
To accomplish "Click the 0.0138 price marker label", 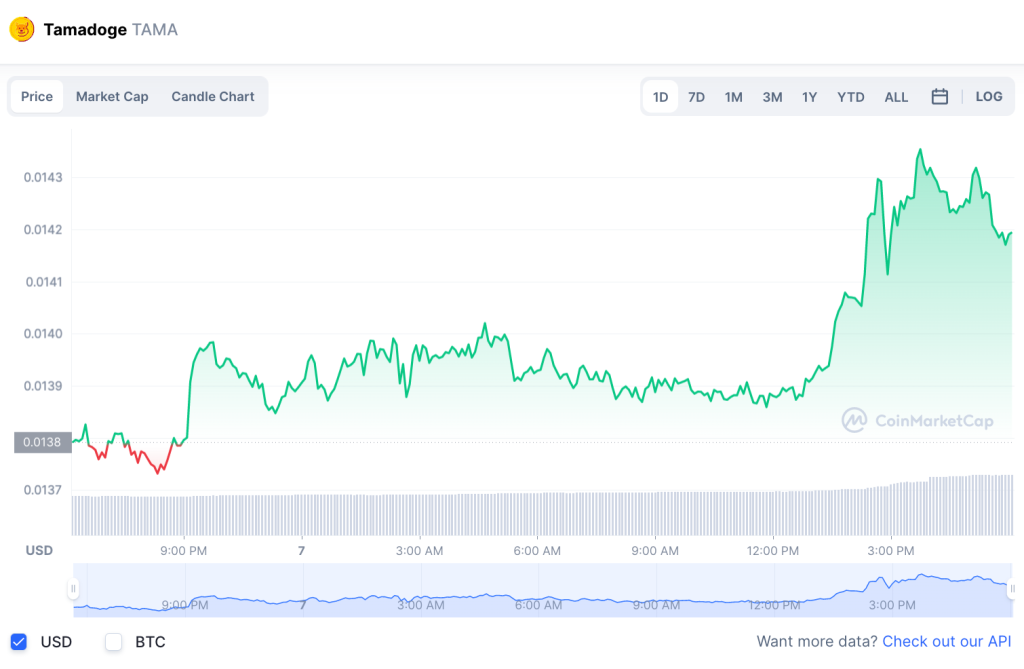I will pyautogui.click(x=42, y=442).
